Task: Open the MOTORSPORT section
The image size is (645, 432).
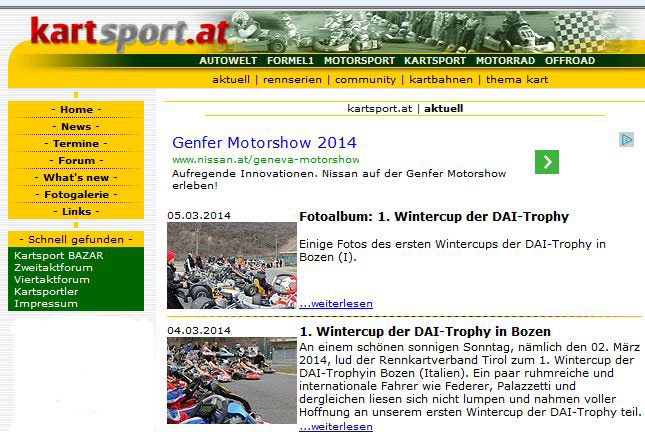Action: click(359, 60)
